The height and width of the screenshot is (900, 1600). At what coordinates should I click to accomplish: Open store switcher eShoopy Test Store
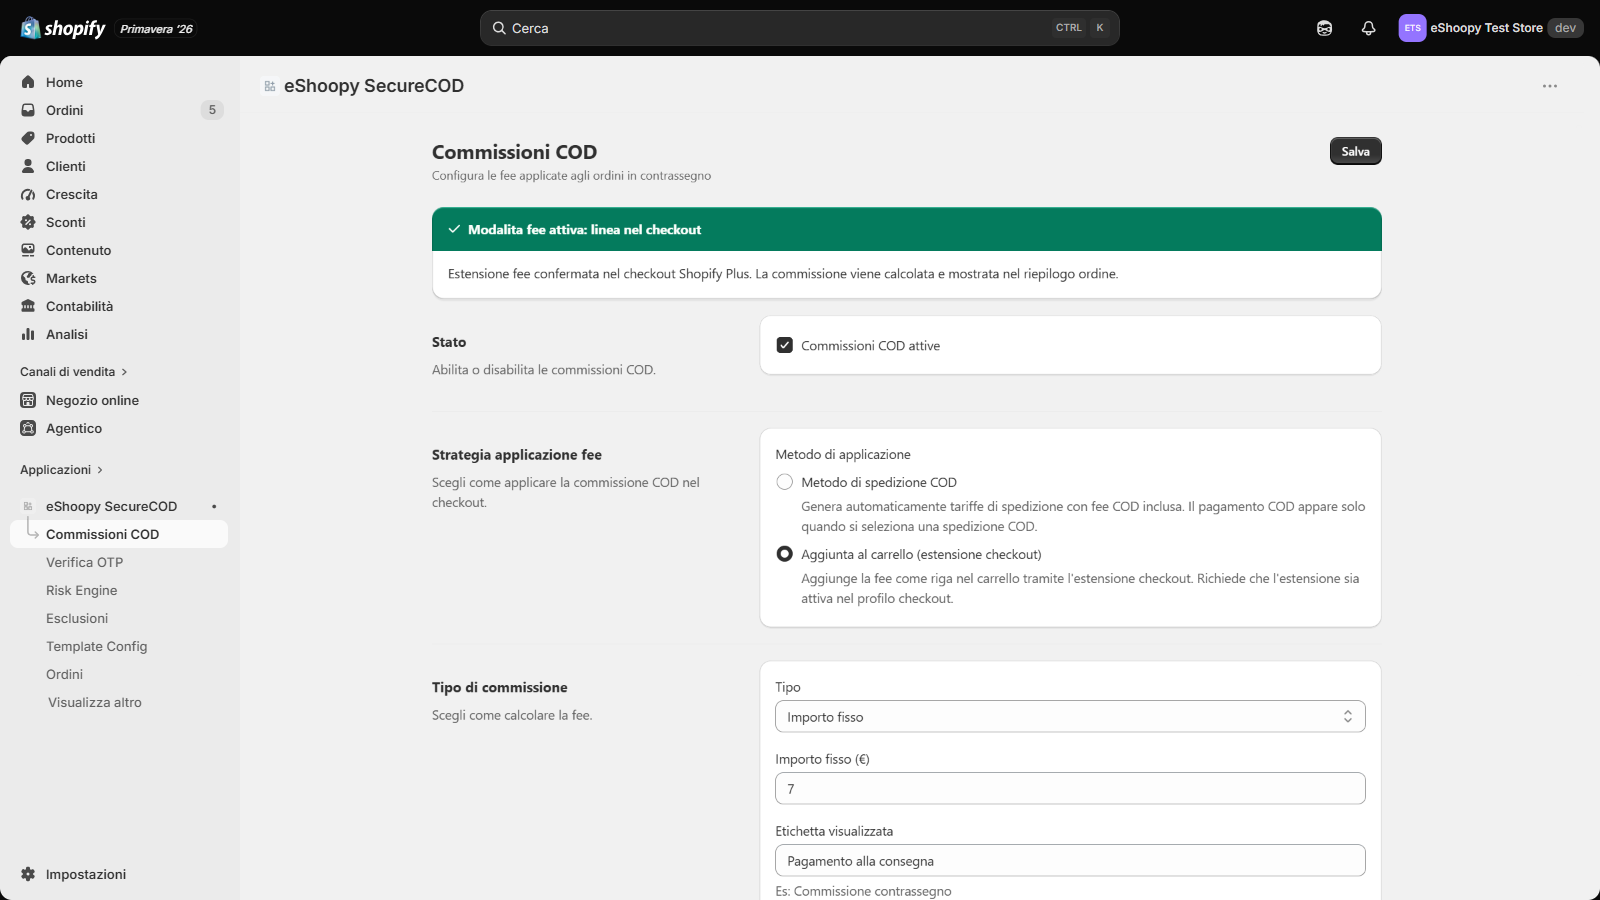[1490, 28]
